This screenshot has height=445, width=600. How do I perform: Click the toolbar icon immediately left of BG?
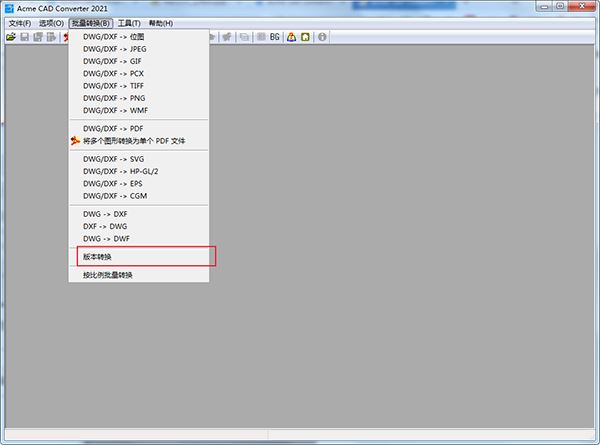[261, 37]
